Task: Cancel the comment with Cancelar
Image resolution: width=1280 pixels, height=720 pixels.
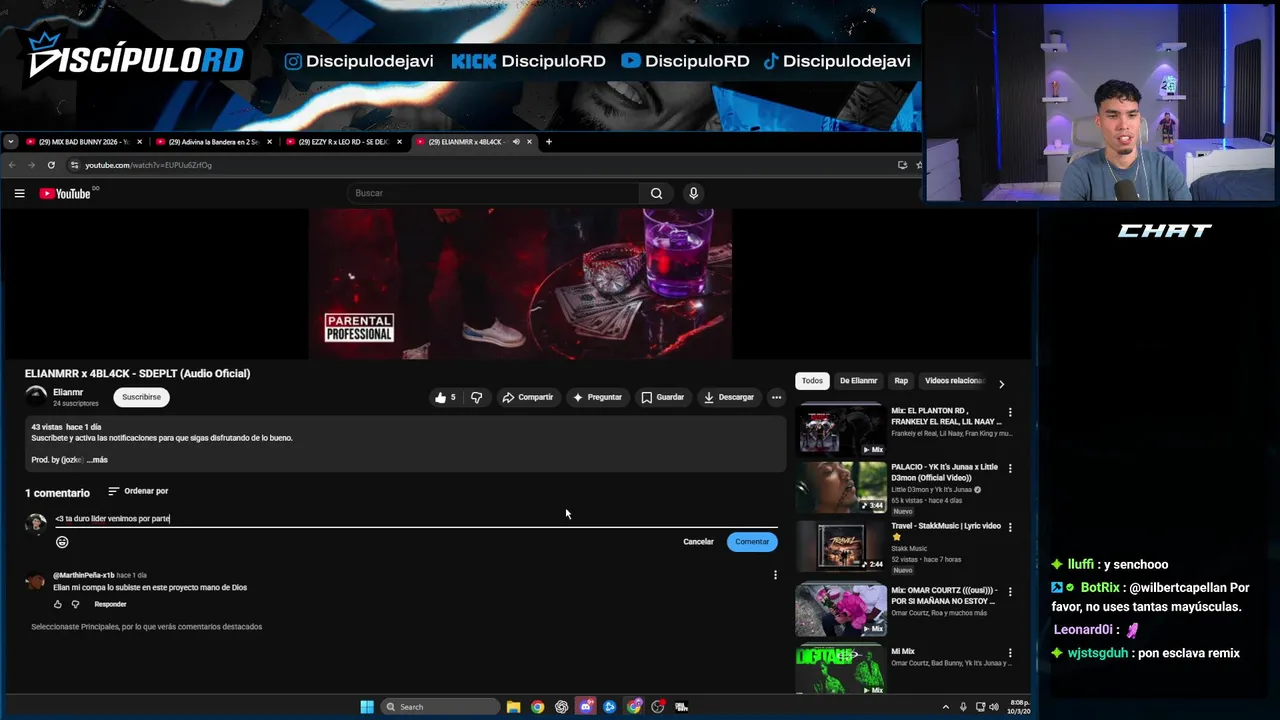Action: coord(698,542)
